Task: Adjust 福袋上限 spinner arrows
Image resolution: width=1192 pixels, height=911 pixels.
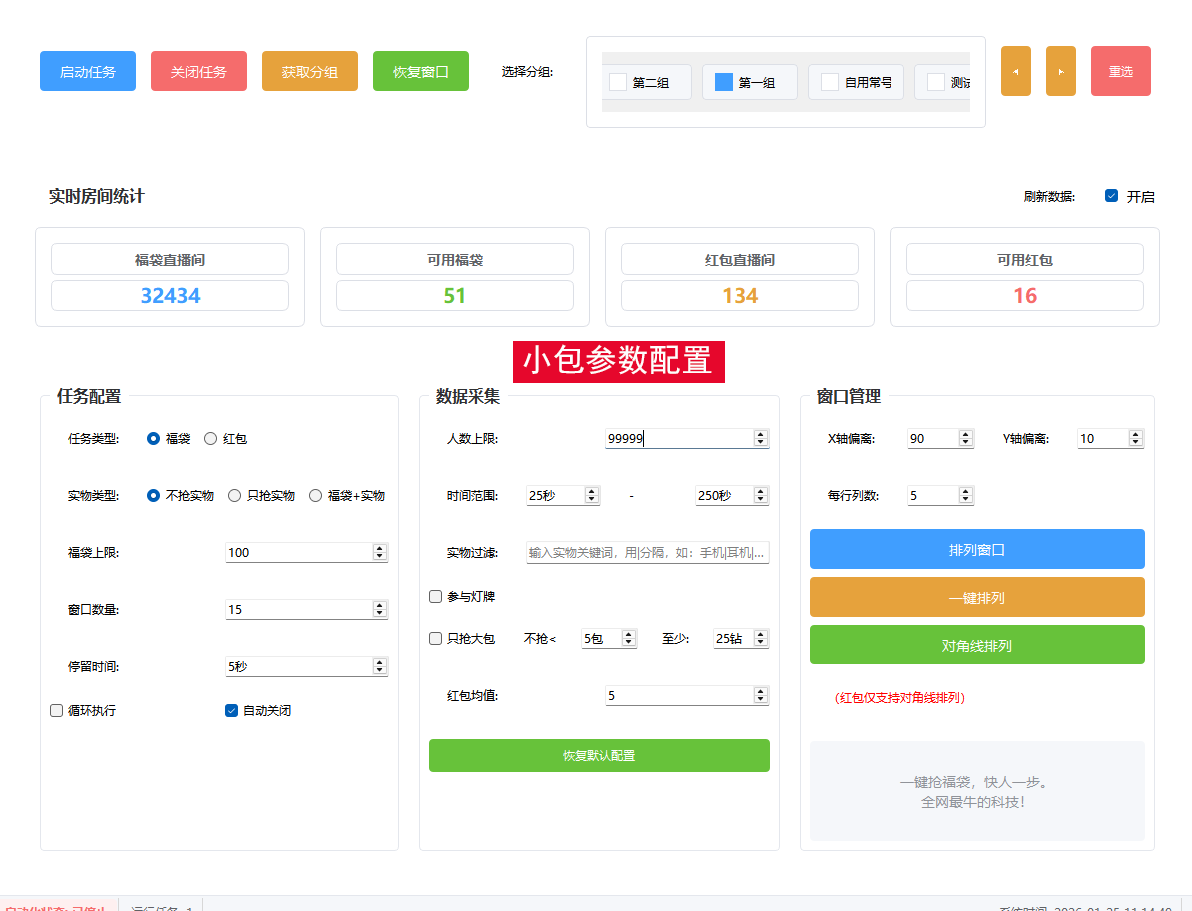Action: pos(380,553)
